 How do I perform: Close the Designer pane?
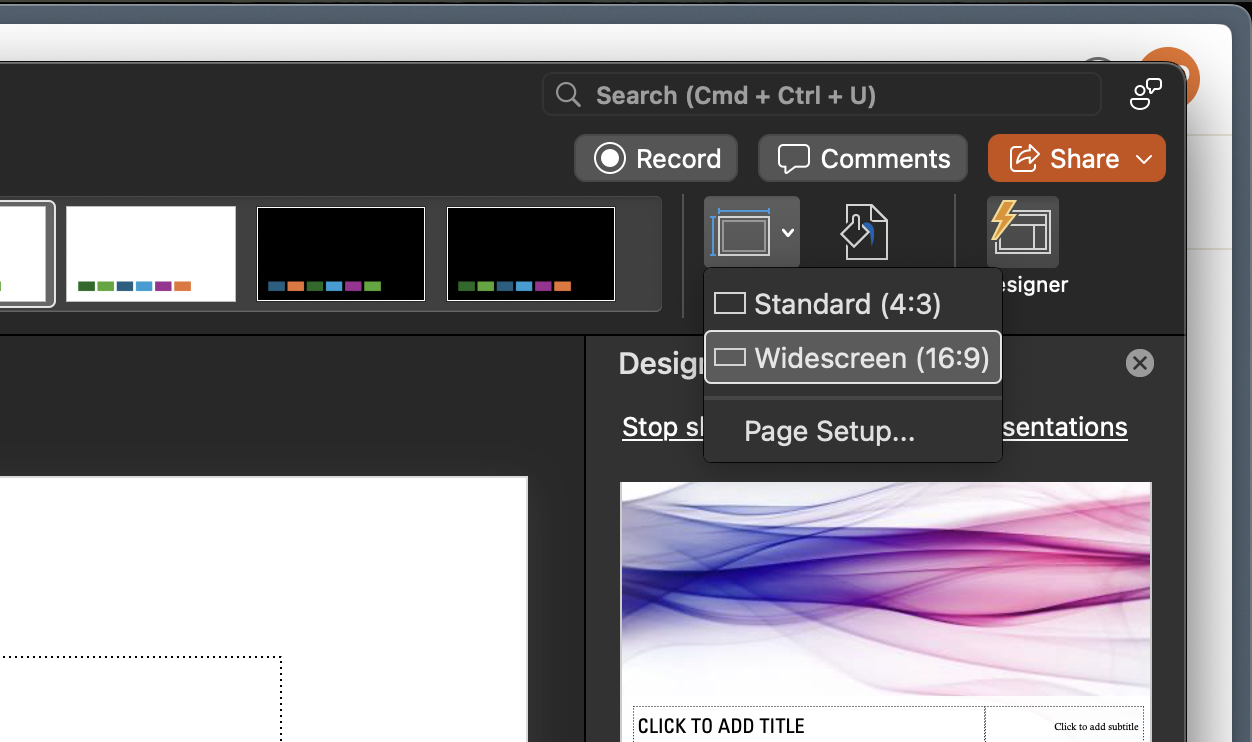click(1139, 363)
